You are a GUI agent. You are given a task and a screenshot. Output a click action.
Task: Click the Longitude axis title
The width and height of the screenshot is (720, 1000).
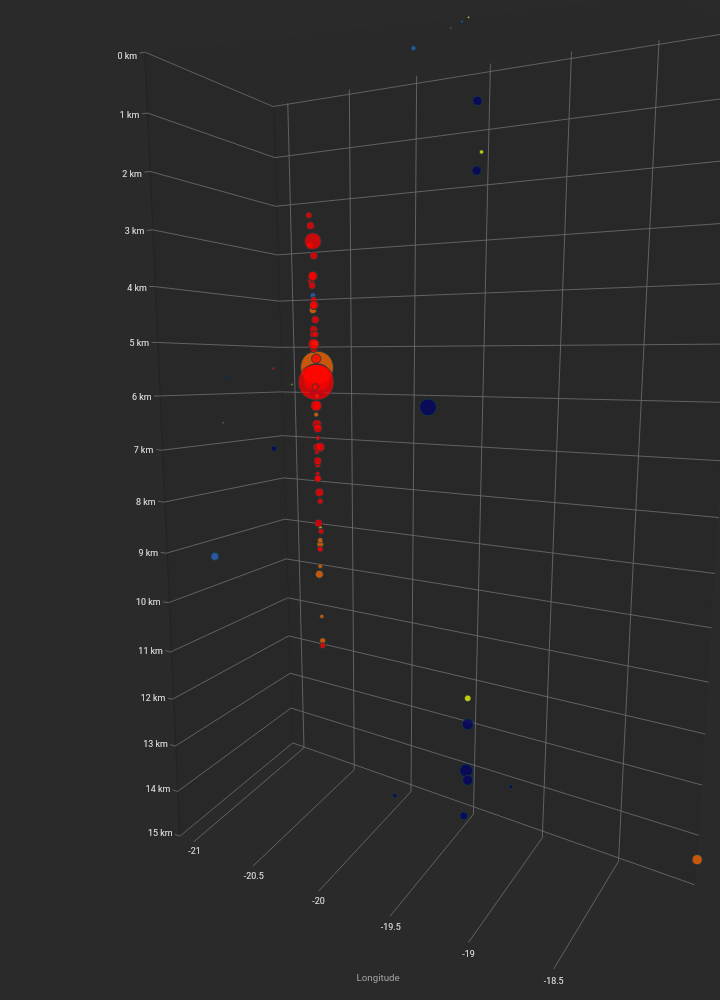click(x=378, y=978)
